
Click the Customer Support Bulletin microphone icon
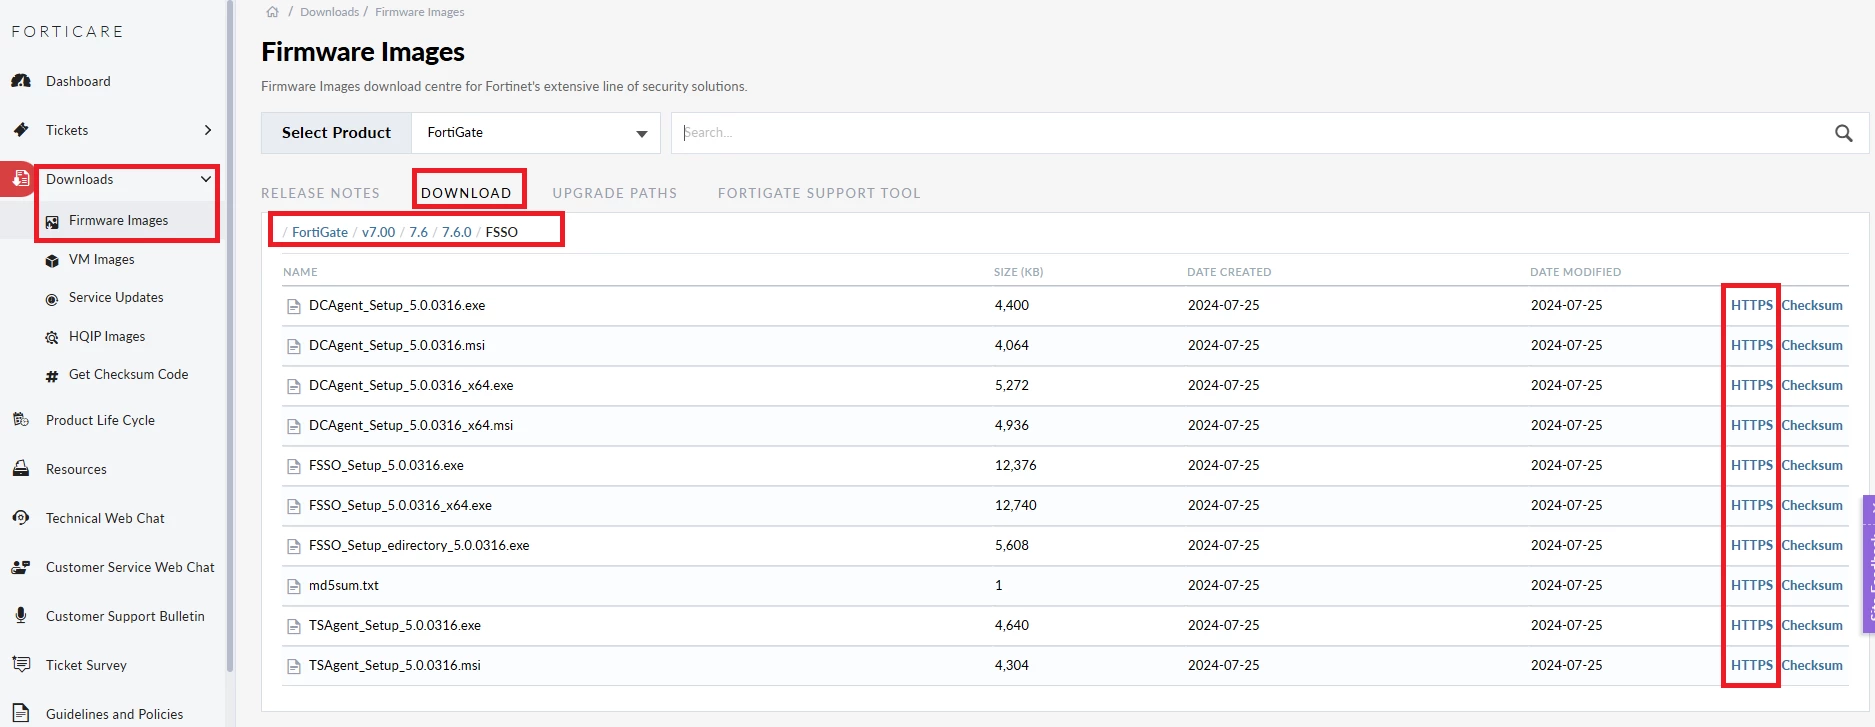21,615
